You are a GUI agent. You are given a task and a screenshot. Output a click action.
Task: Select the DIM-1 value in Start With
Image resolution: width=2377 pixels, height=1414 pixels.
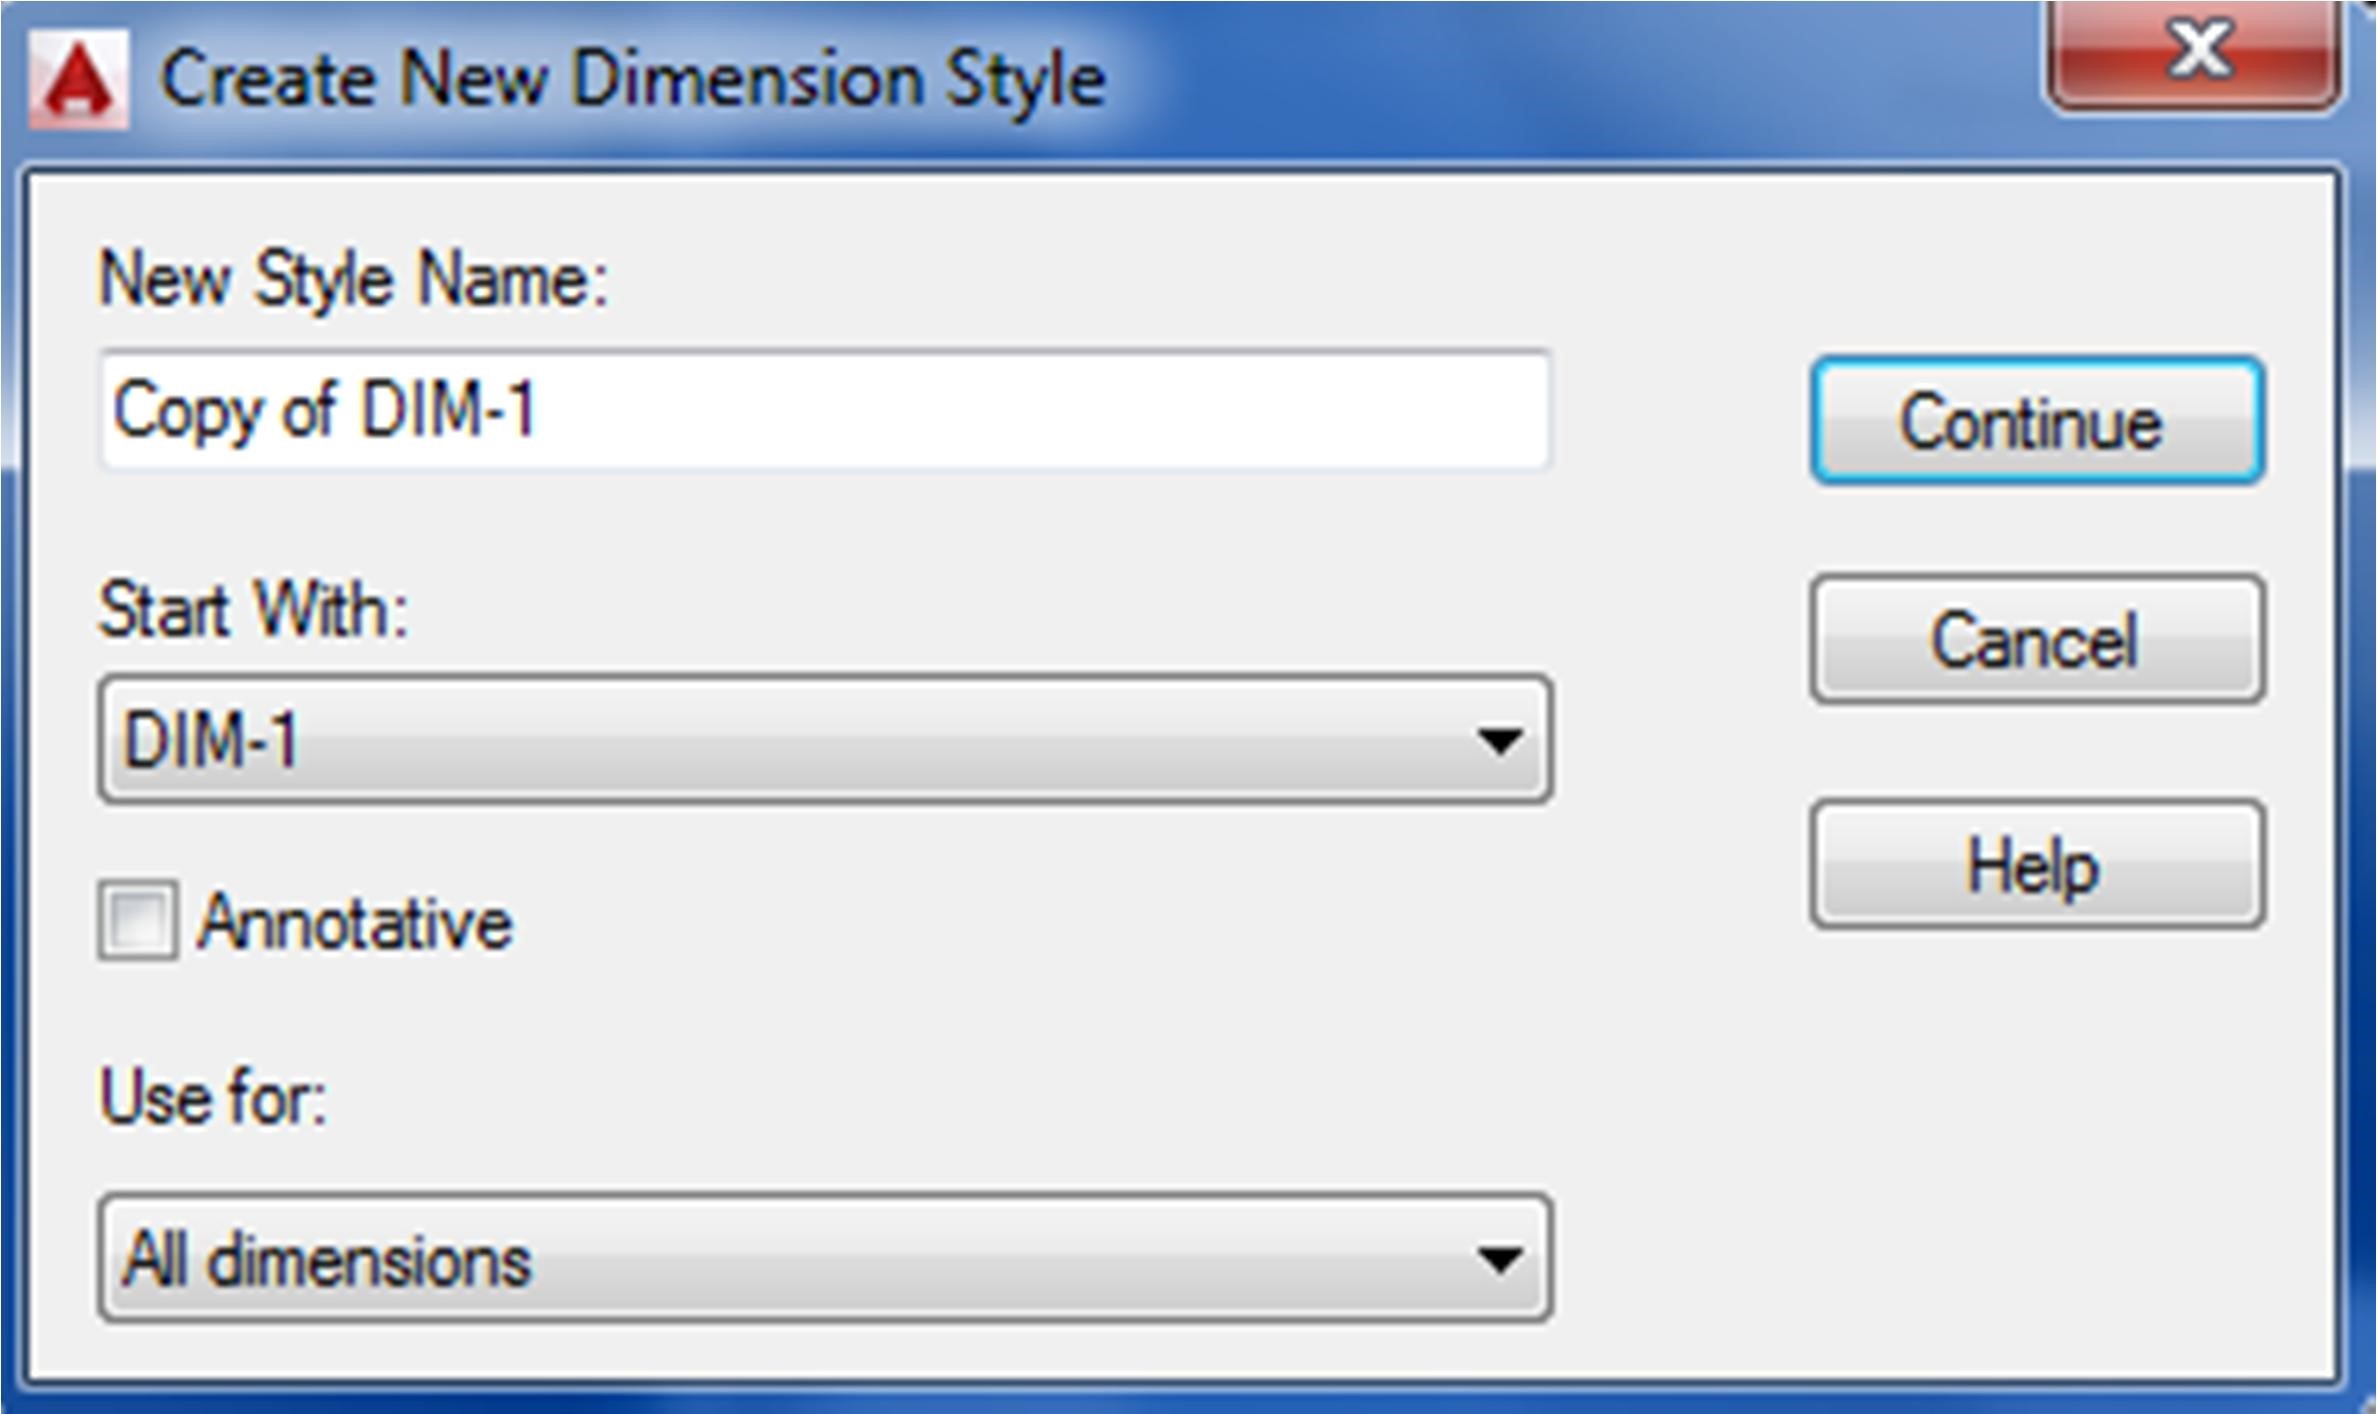coord(211,741)
